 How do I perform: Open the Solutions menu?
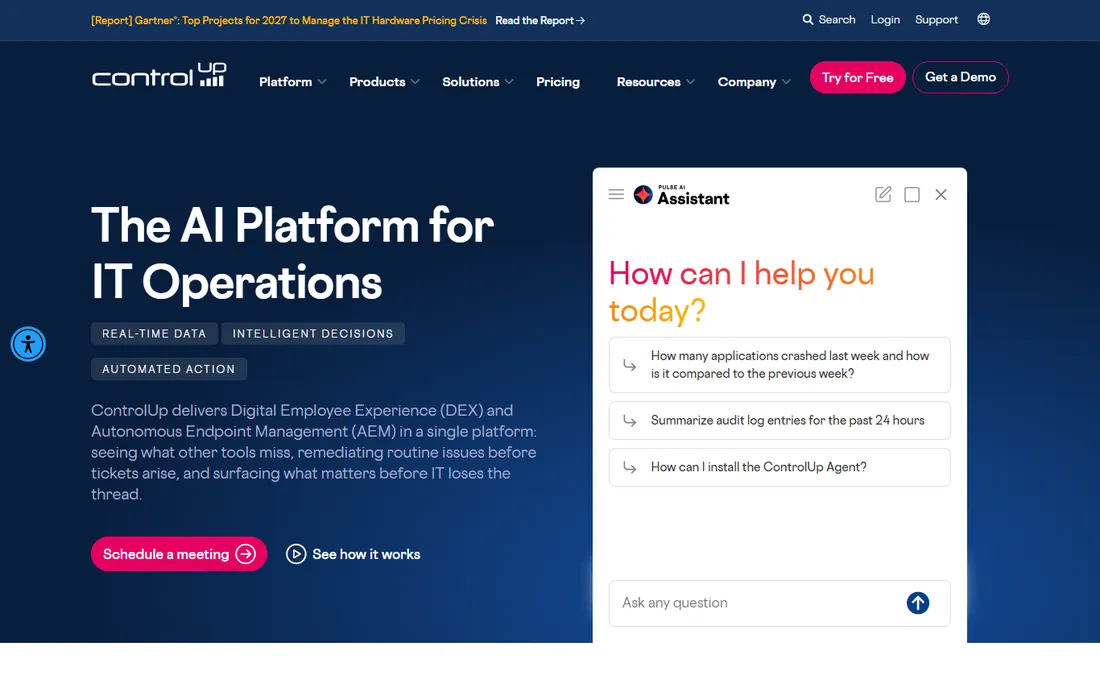click(471, 82)
